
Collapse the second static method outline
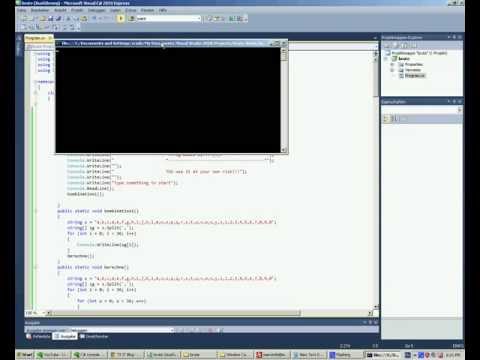coord(36,267)
